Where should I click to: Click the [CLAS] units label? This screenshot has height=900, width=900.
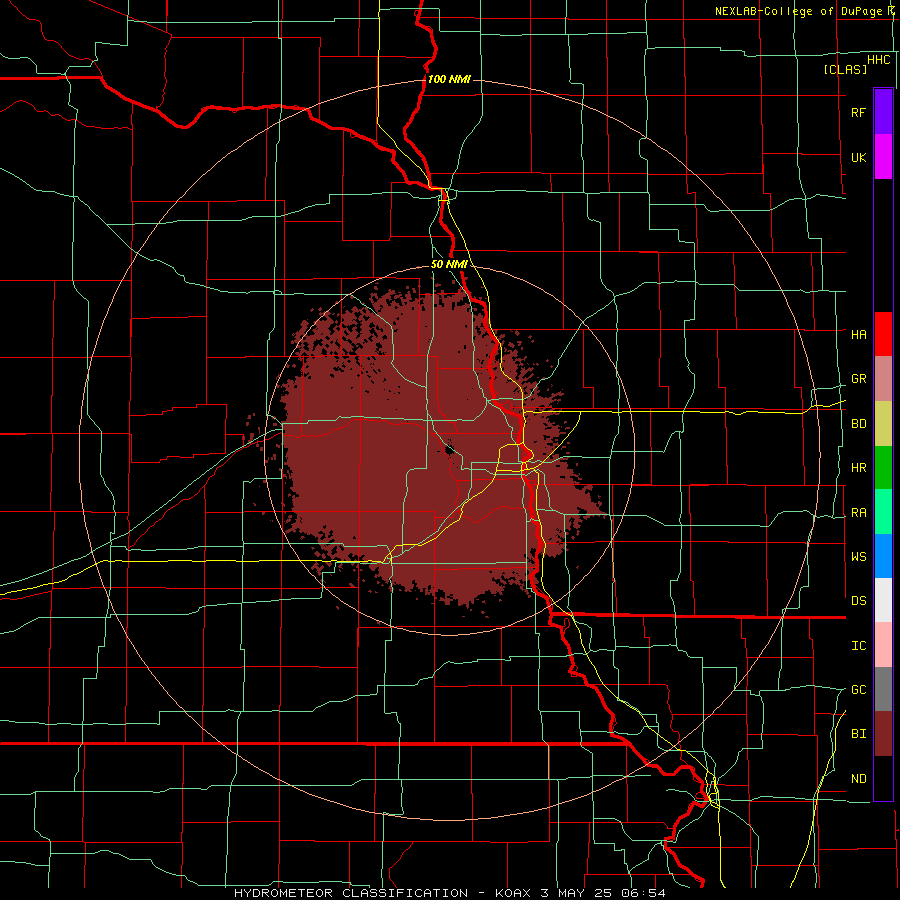tap(845, 69)
